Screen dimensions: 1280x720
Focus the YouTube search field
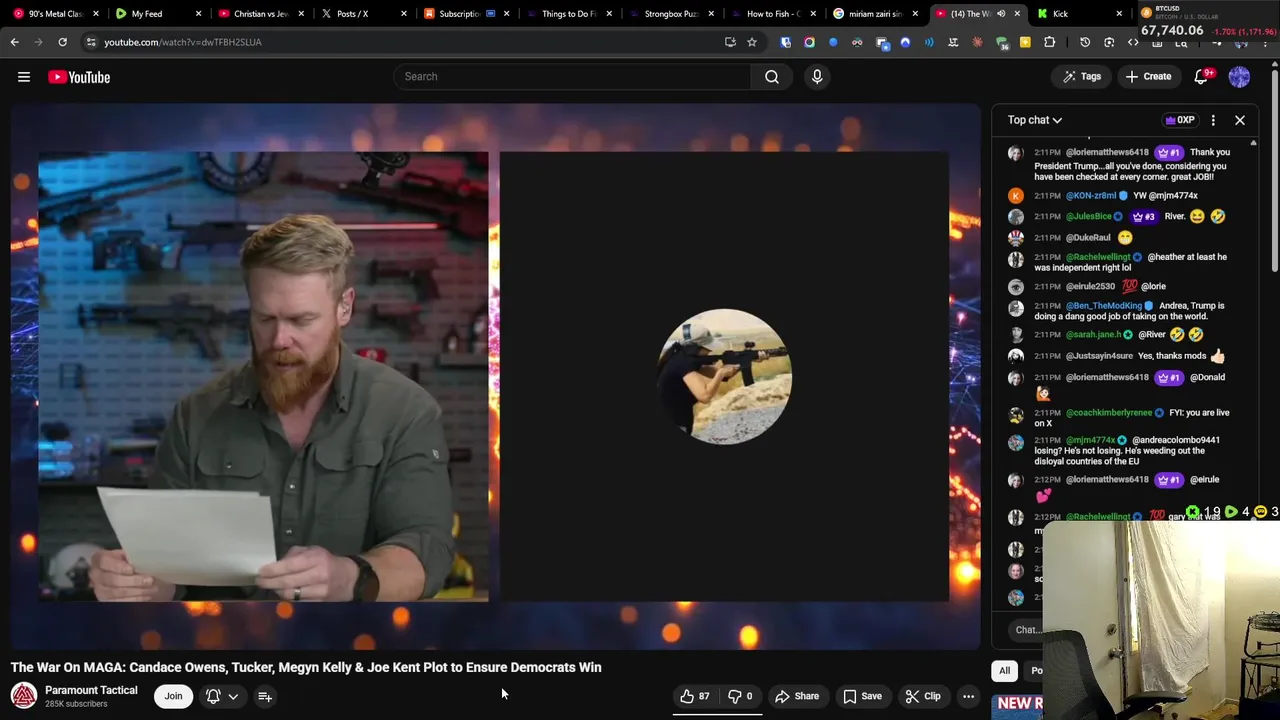pyautogui.click(x=572, y=77)
